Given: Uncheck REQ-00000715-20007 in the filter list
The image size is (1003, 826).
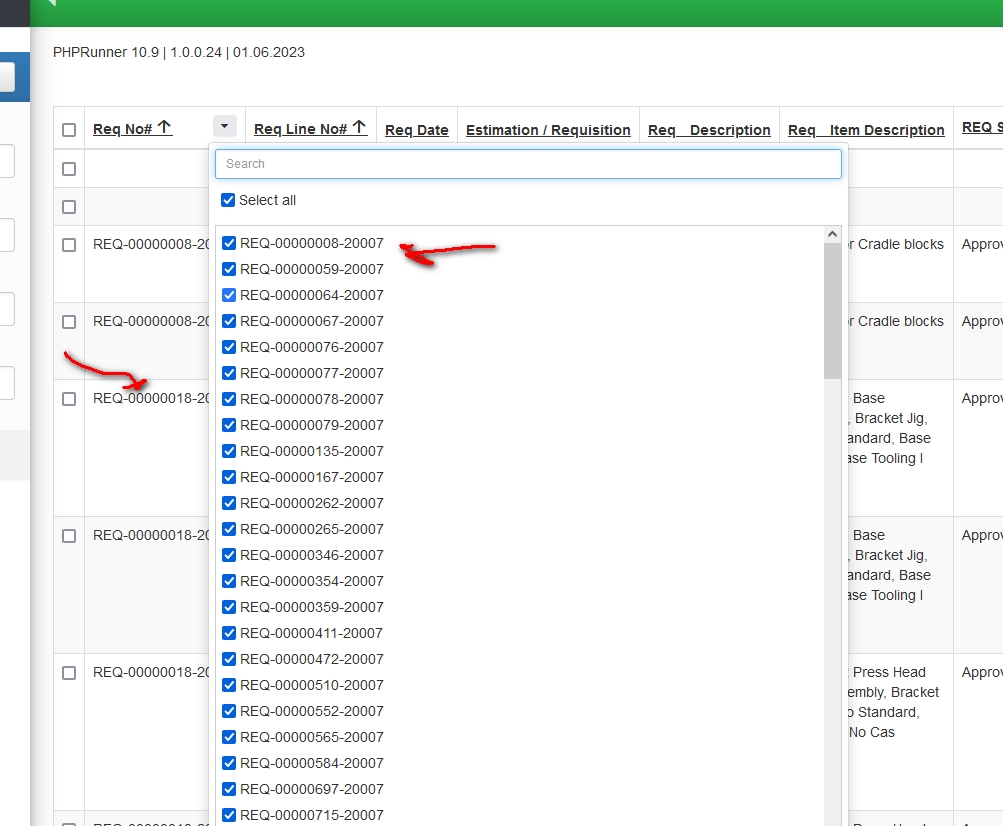Looking at the screenshot, I should point(228,814).
